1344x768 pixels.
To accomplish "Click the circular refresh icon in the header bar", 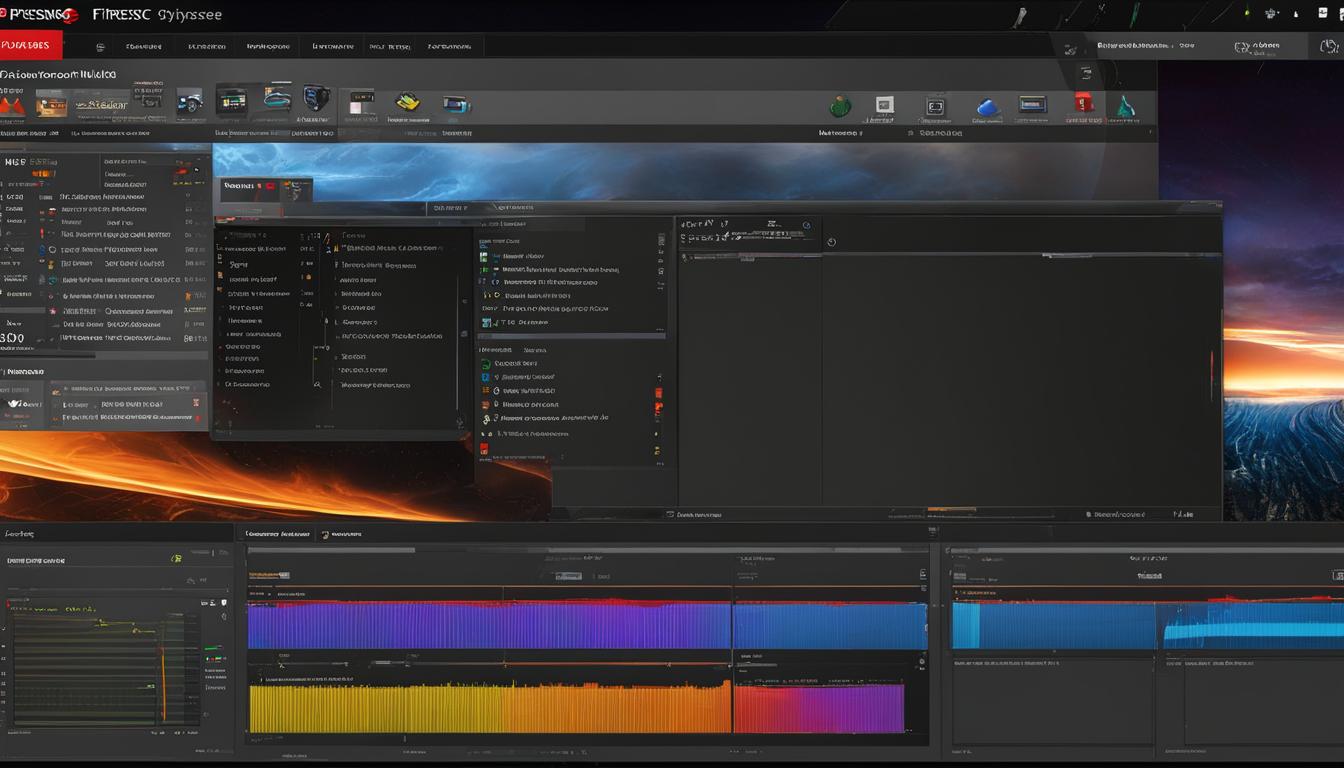I will [1329, 46].
